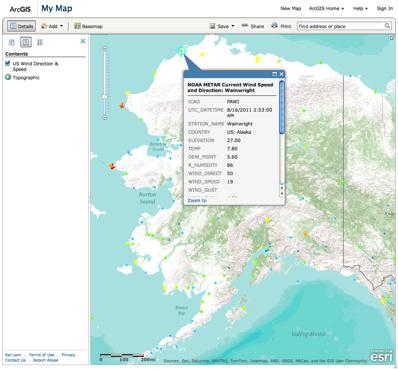This screenshot has width=398, height=369.
Task: Open the Privacy link
Action: (x=68, y=355)
